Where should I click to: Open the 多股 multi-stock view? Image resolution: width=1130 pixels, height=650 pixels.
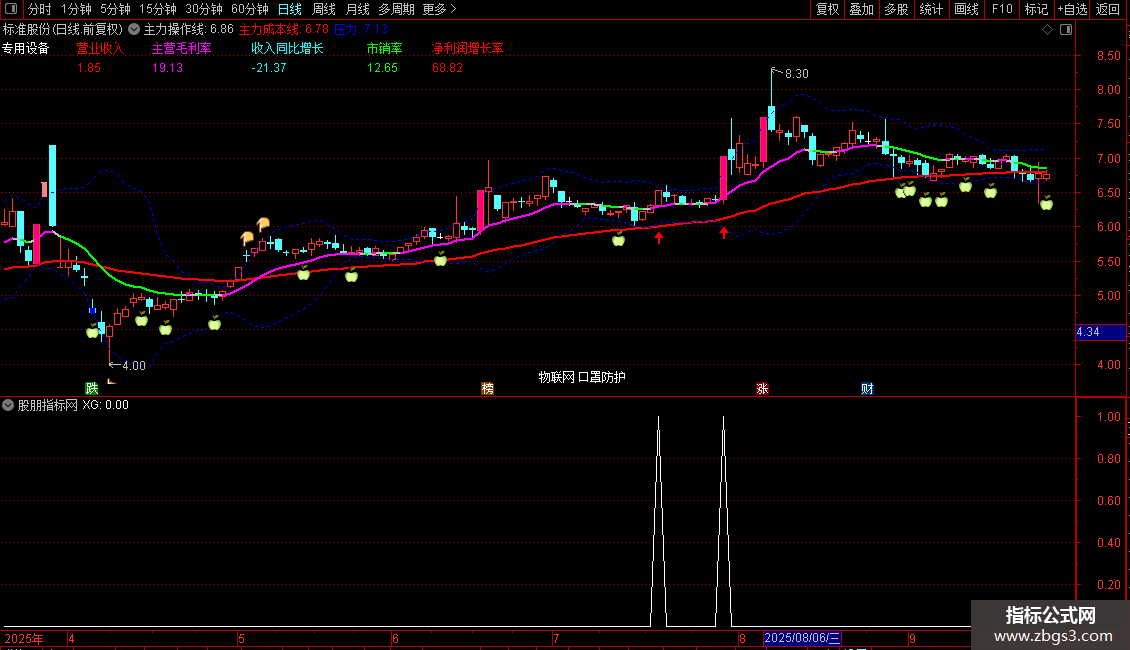pyautogui.click(x=897, y=9)
